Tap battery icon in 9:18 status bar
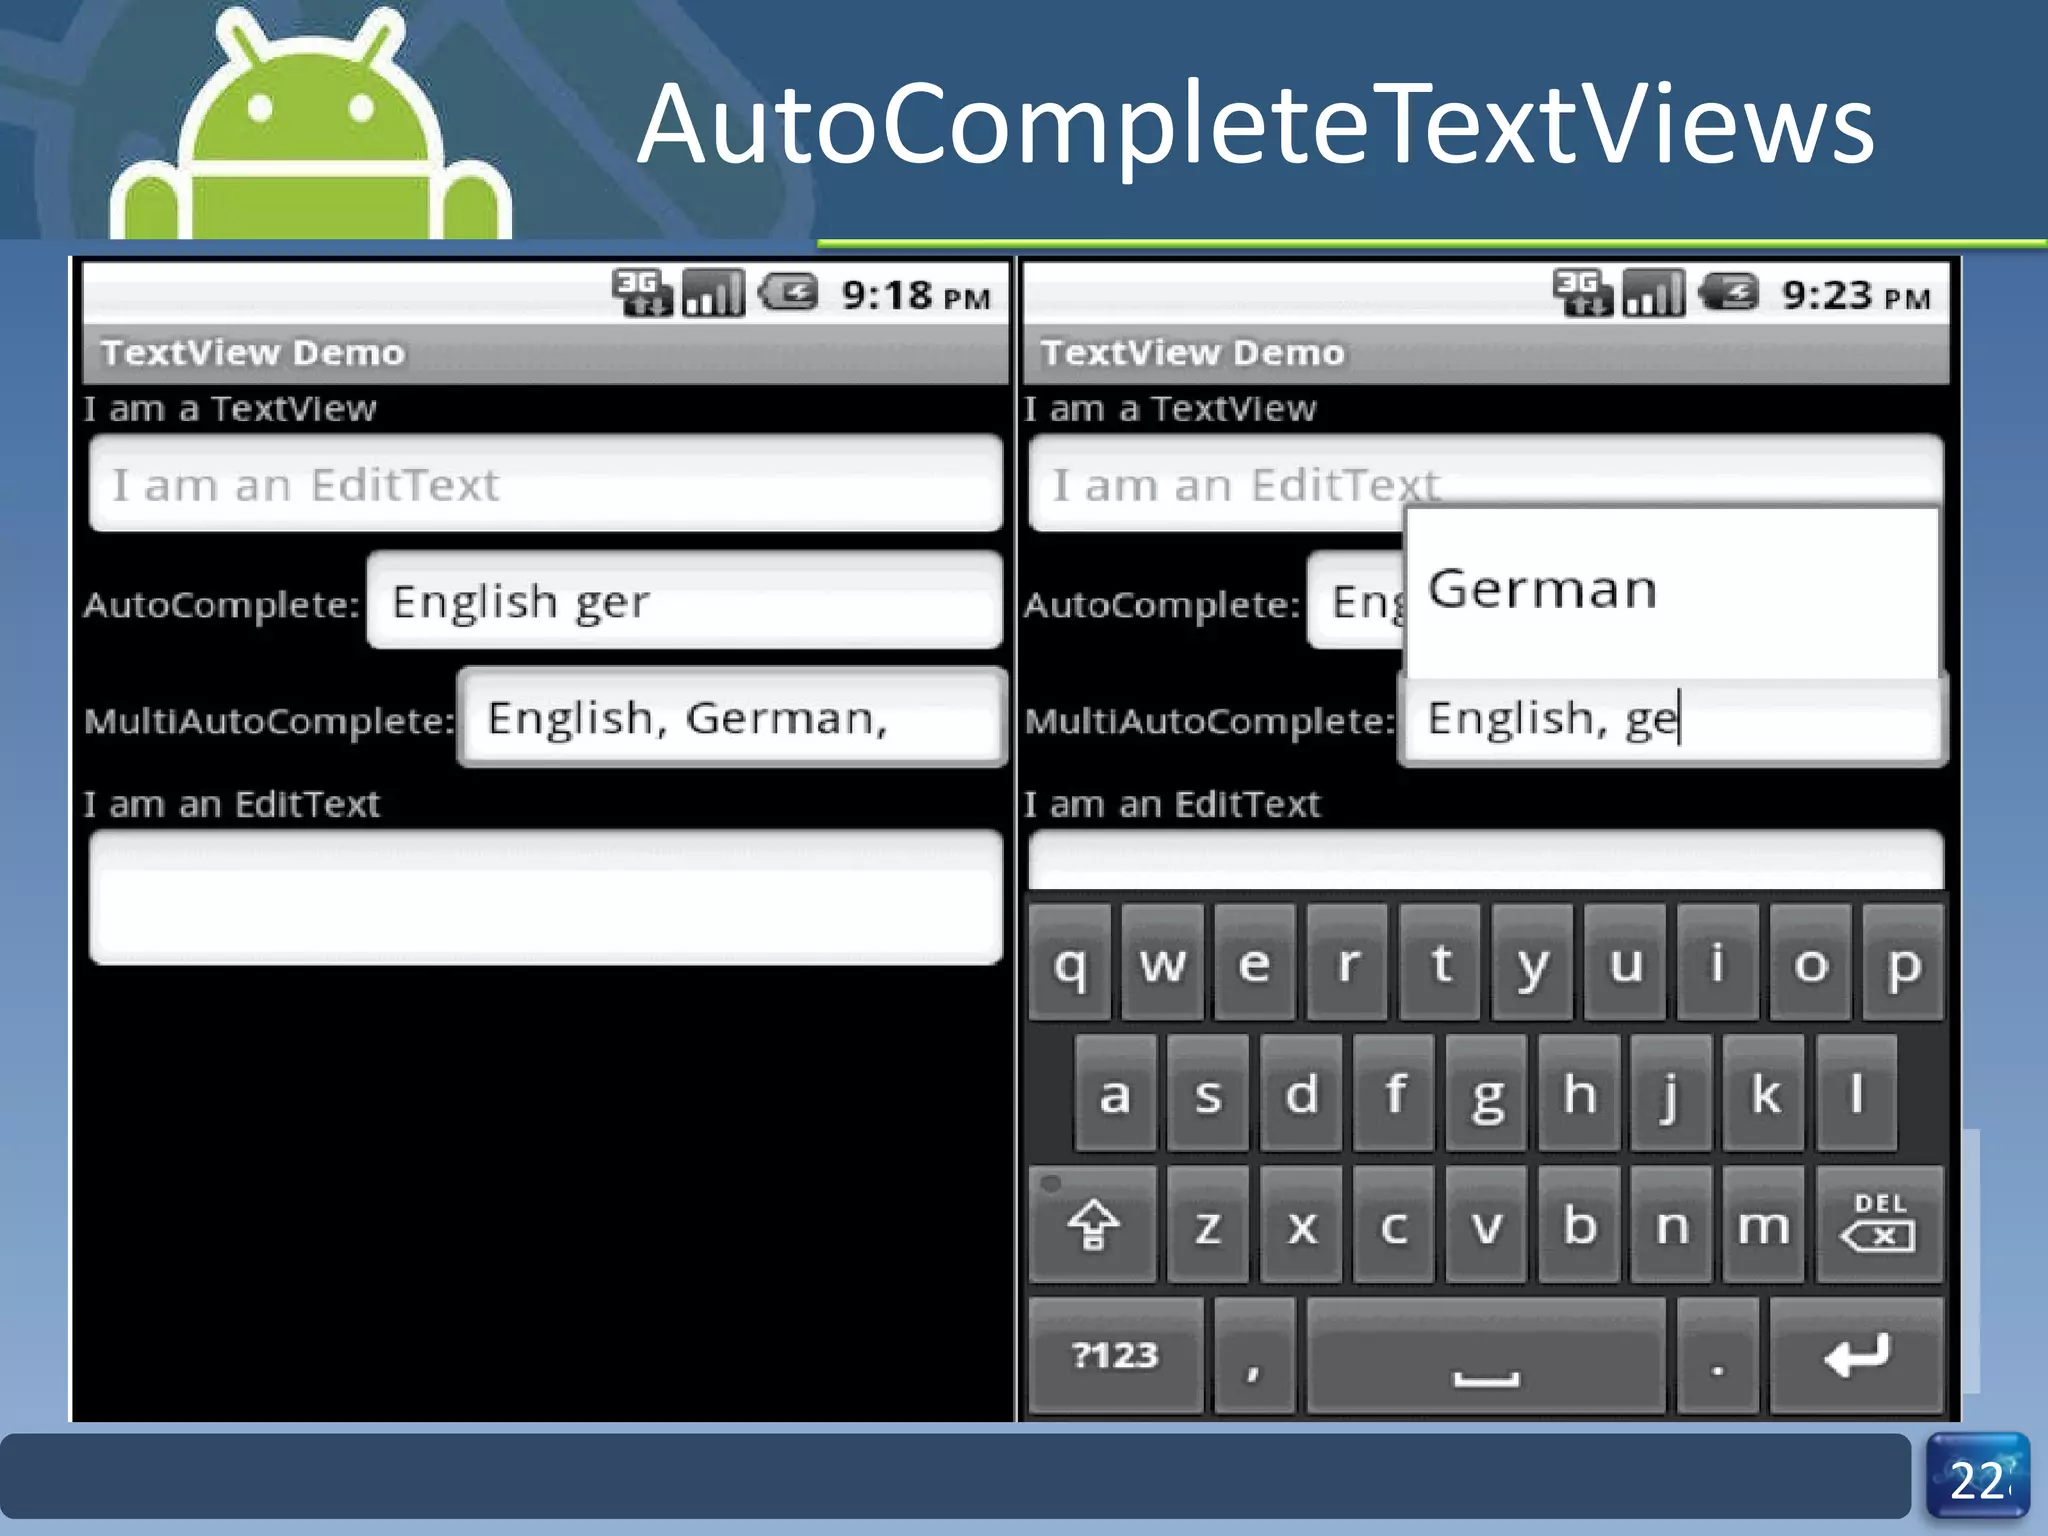Image resolution: width=2048 pixels, height=1536 pixels. click(x=789, y=293)
